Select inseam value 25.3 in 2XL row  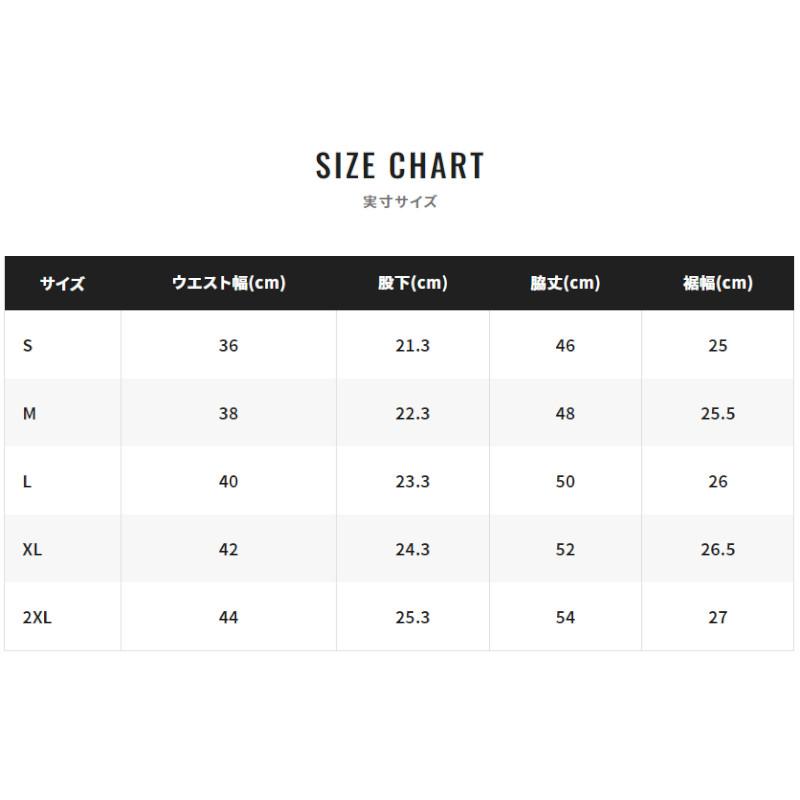tap(413, 617)
